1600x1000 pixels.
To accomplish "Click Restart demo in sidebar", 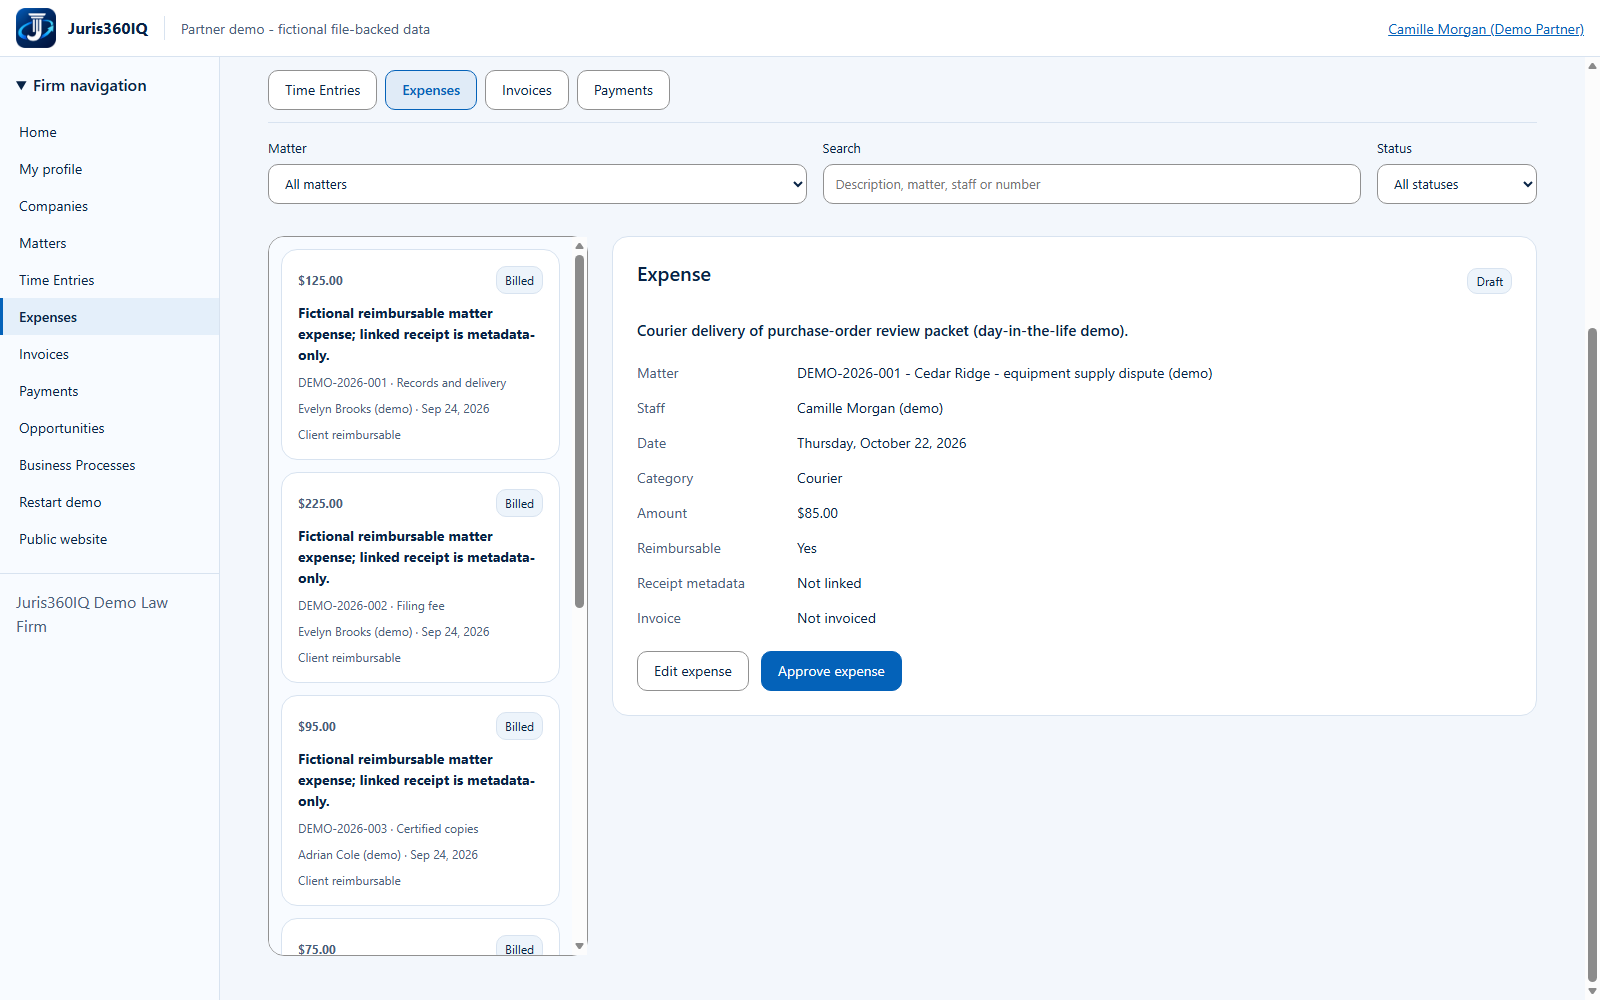I will click(110, 502).
